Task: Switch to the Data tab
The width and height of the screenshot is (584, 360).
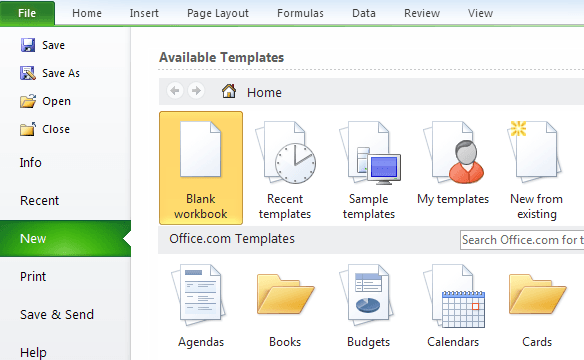Action: (364, 13)
